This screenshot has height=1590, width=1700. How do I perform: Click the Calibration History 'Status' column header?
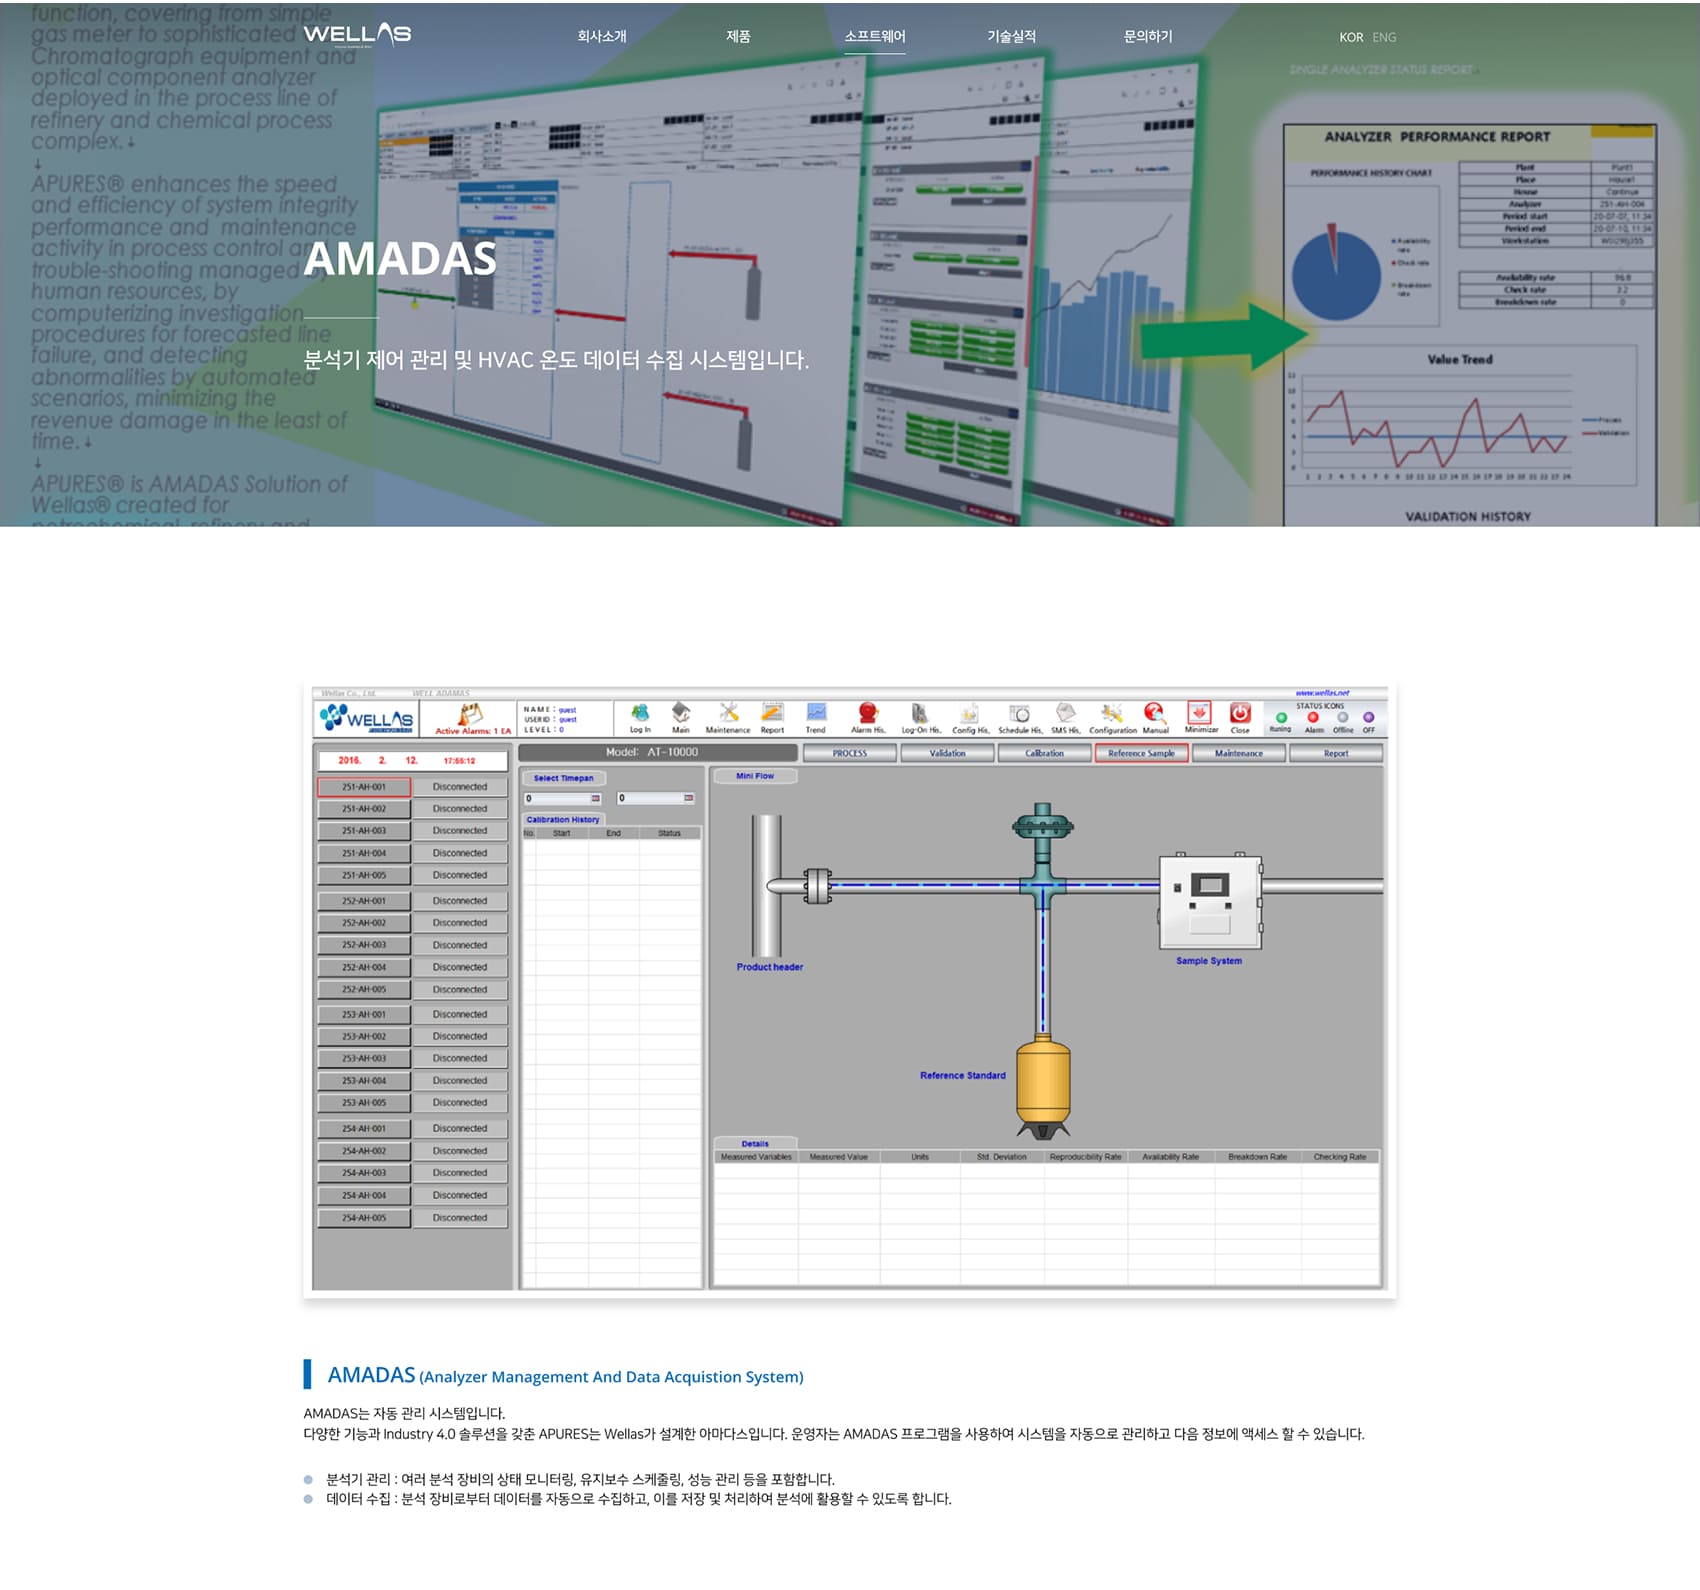[669, 833]
